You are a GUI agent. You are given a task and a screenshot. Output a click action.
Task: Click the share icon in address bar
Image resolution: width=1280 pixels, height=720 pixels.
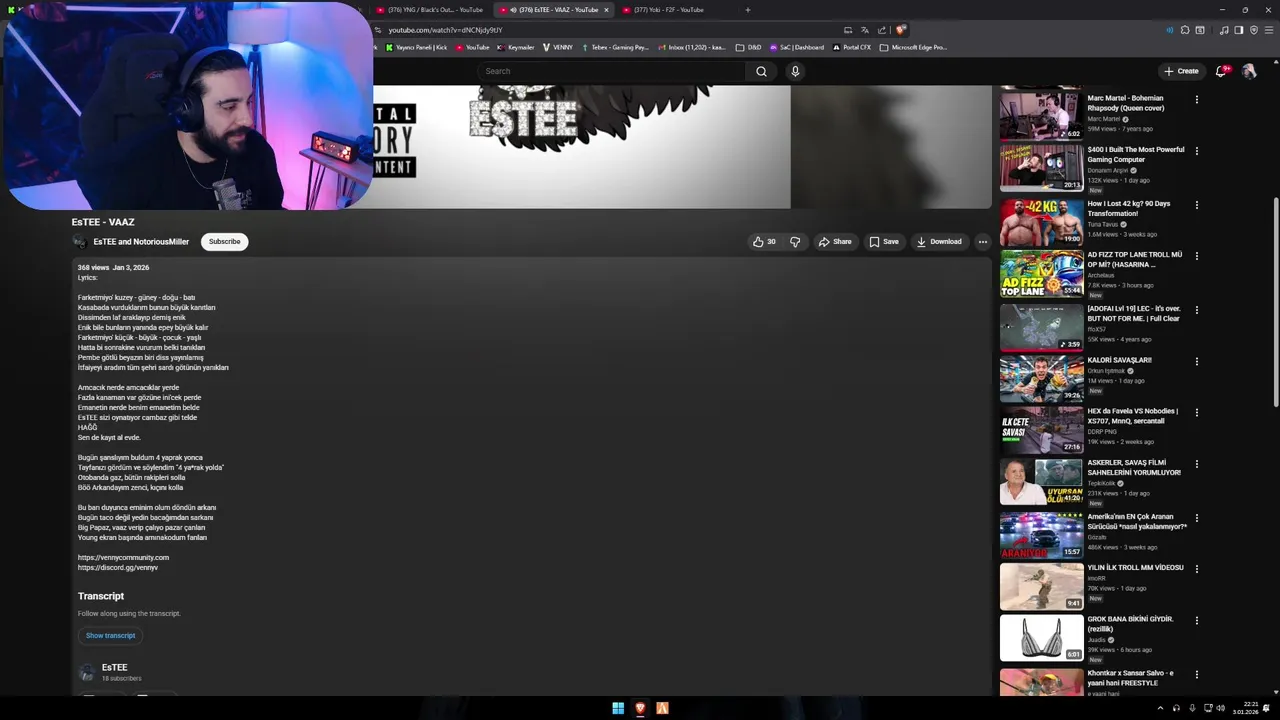coord(882,30)
